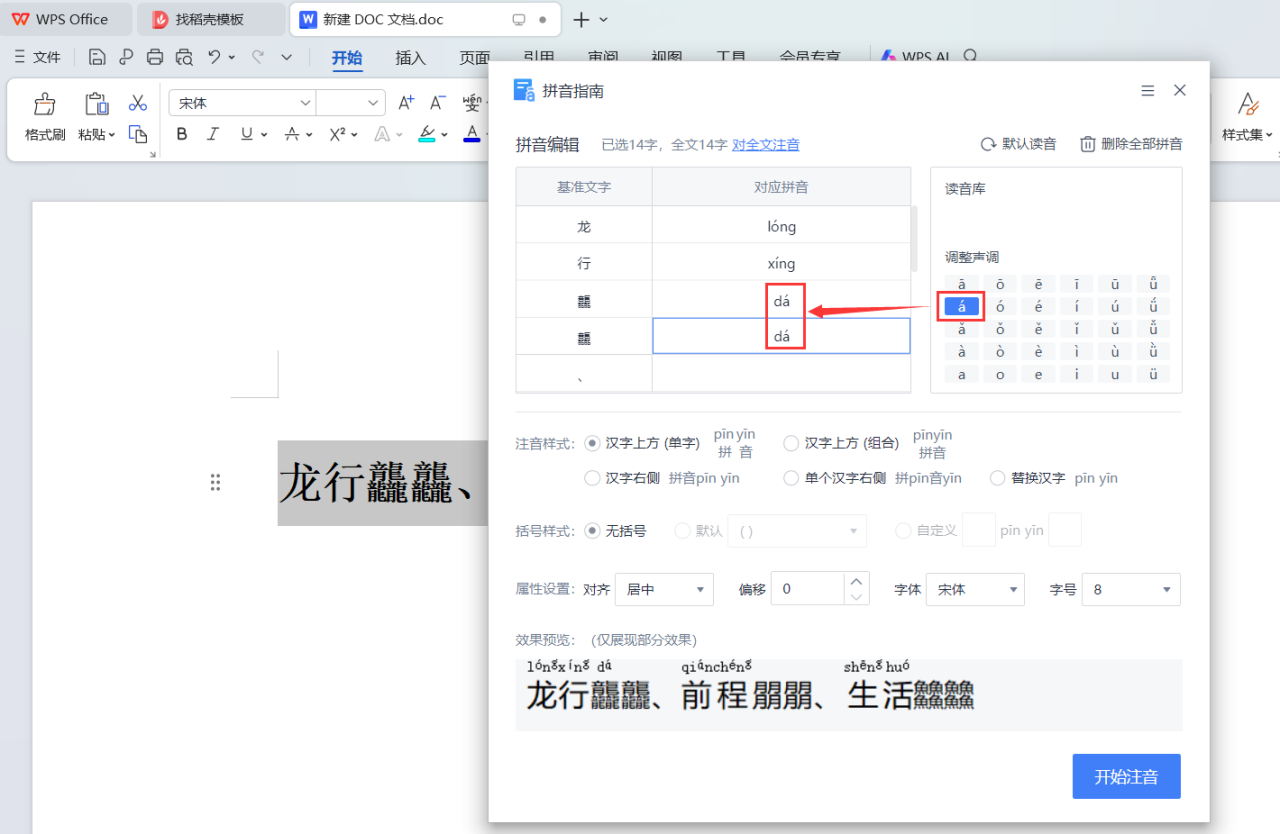Choose tone button ǎ in third row

[x=962, y=329]
